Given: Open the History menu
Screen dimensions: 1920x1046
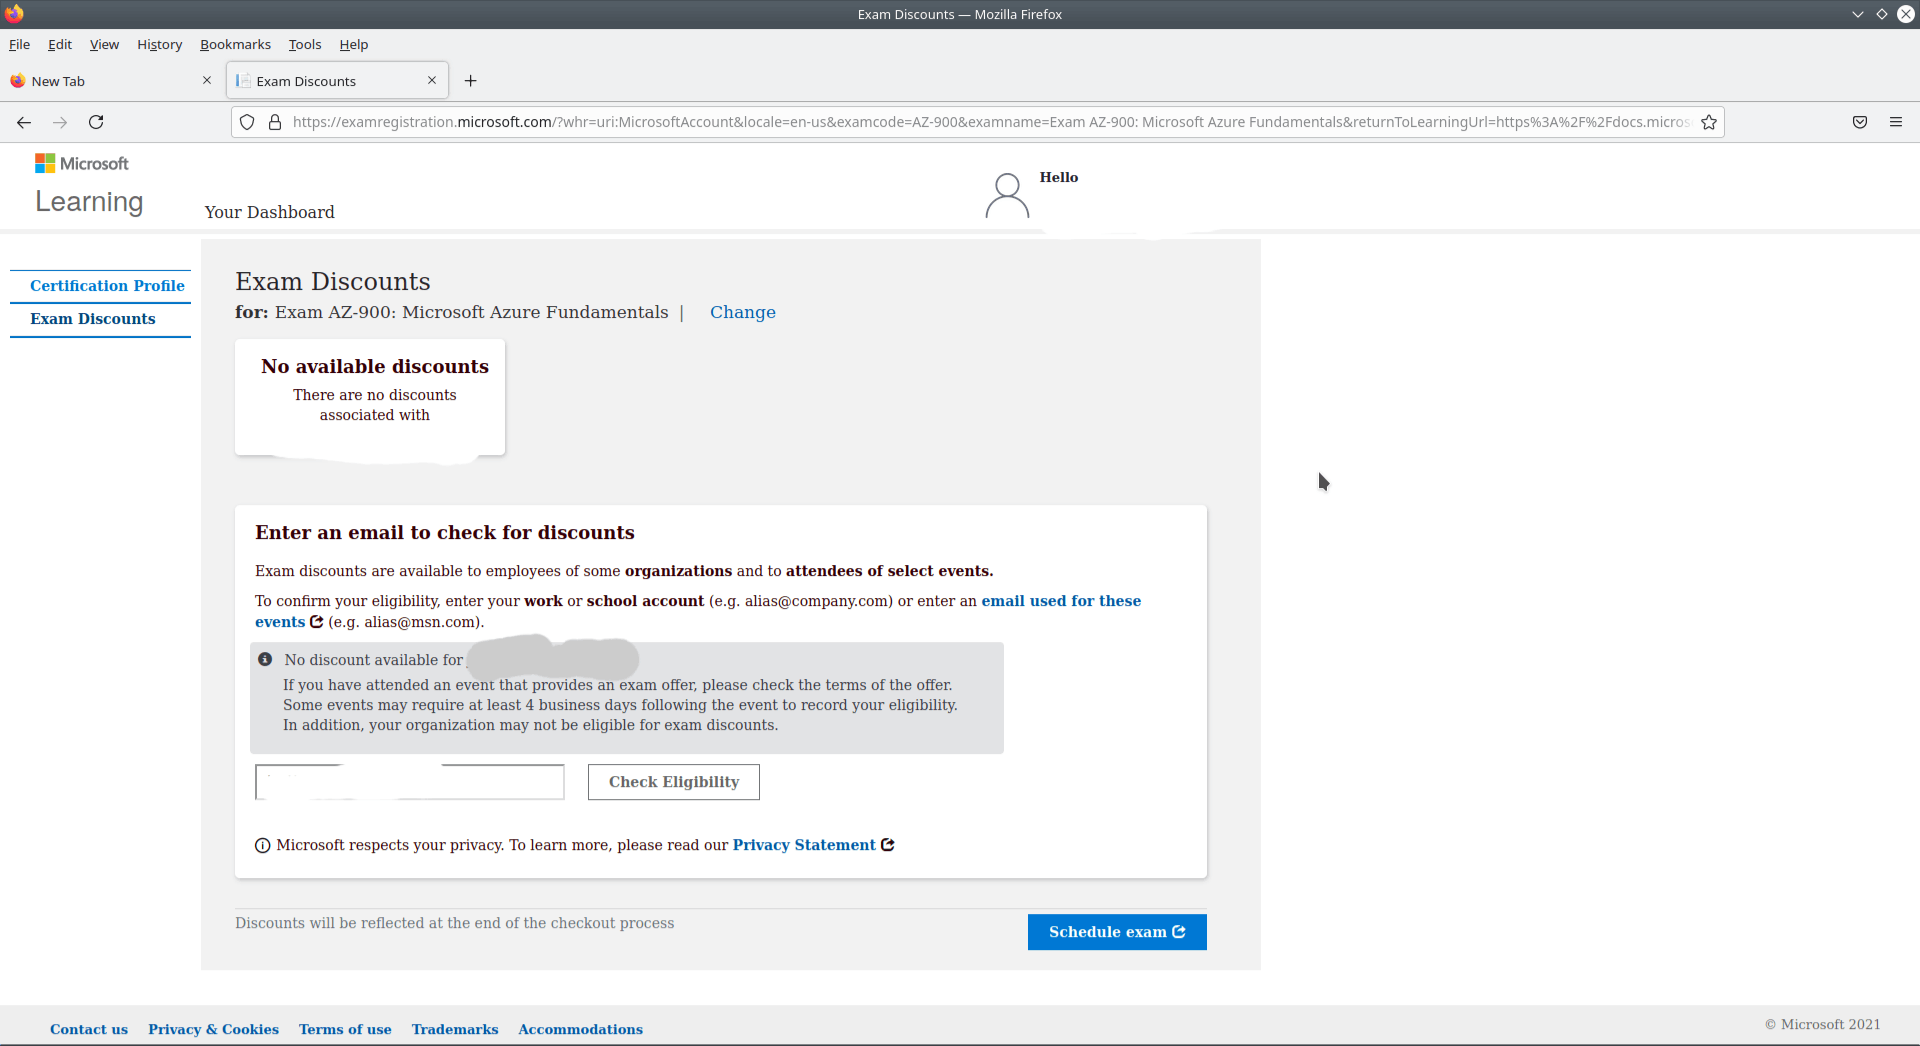Looking at the screenshot, I should 159,44.
